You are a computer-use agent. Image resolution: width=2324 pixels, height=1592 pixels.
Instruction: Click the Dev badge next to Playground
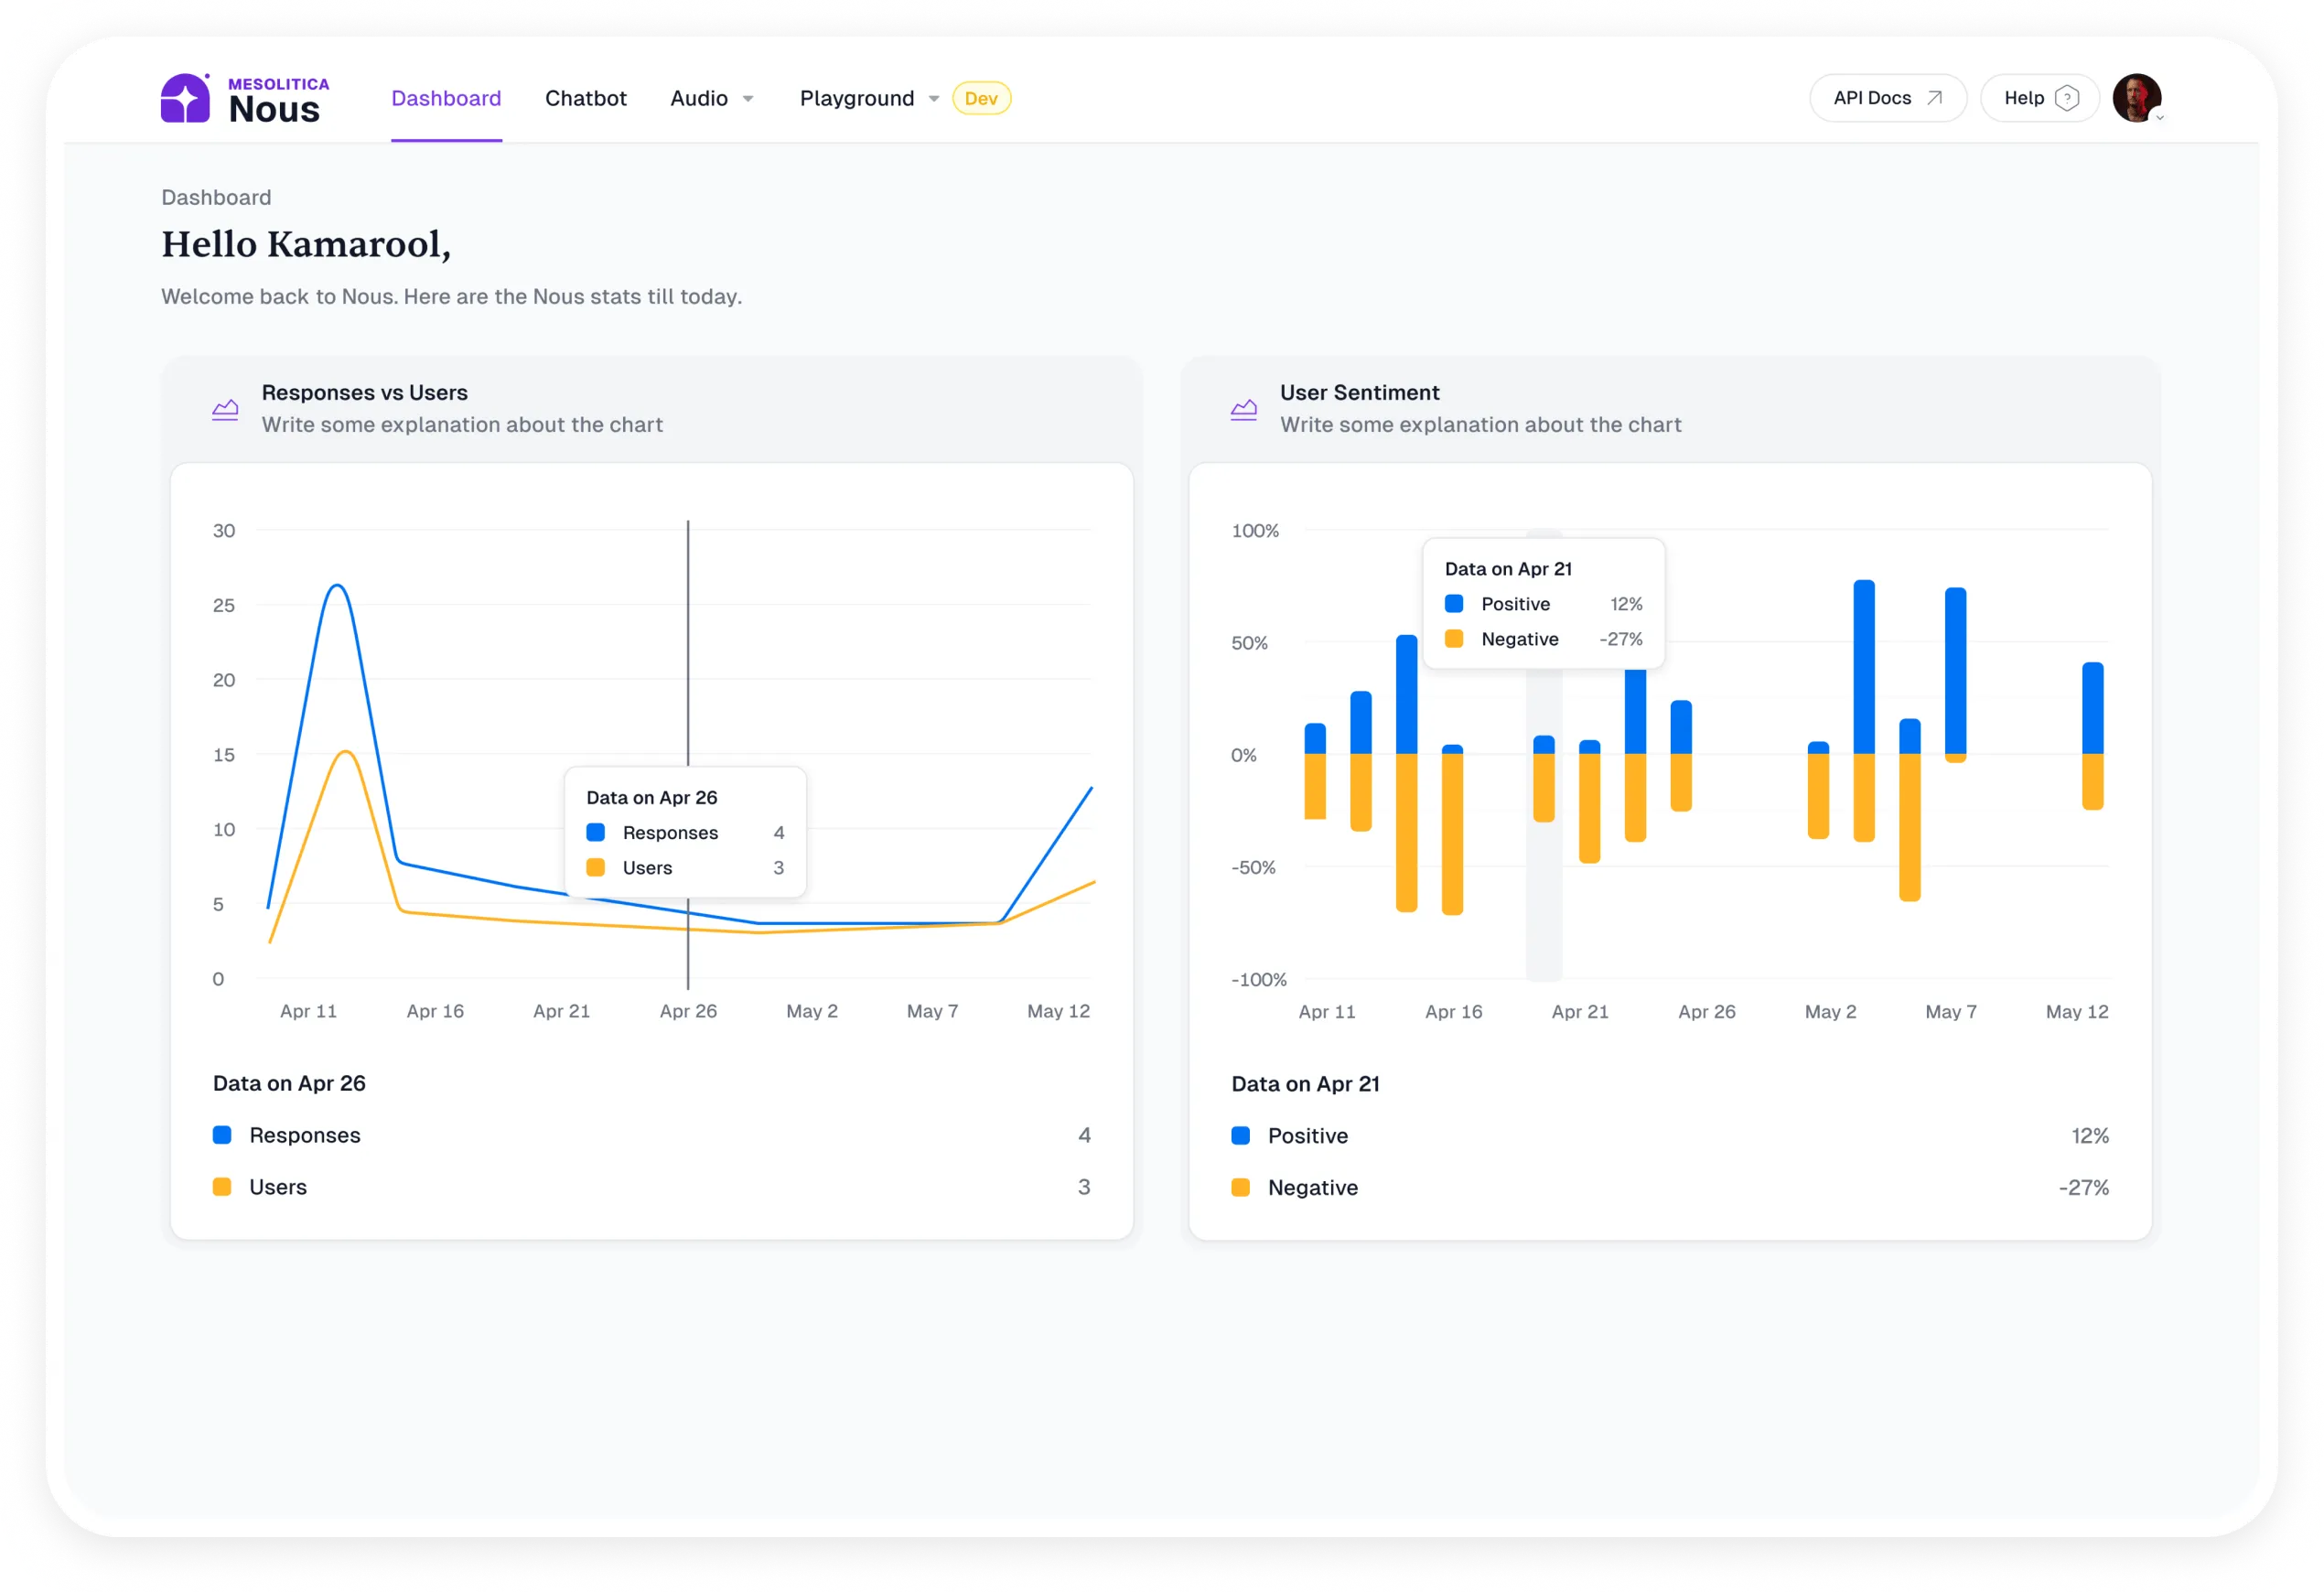coord(981,98)
